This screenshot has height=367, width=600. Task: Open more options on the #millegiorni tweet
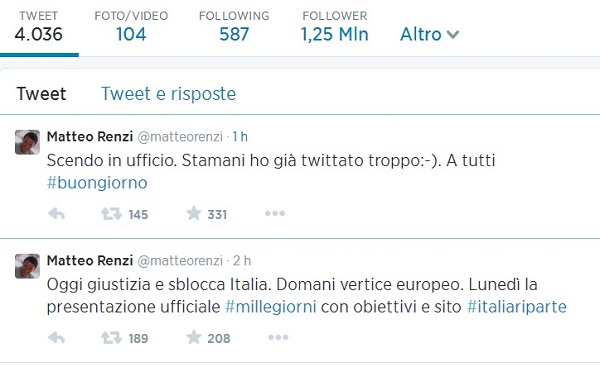click(x=278, y=337)
